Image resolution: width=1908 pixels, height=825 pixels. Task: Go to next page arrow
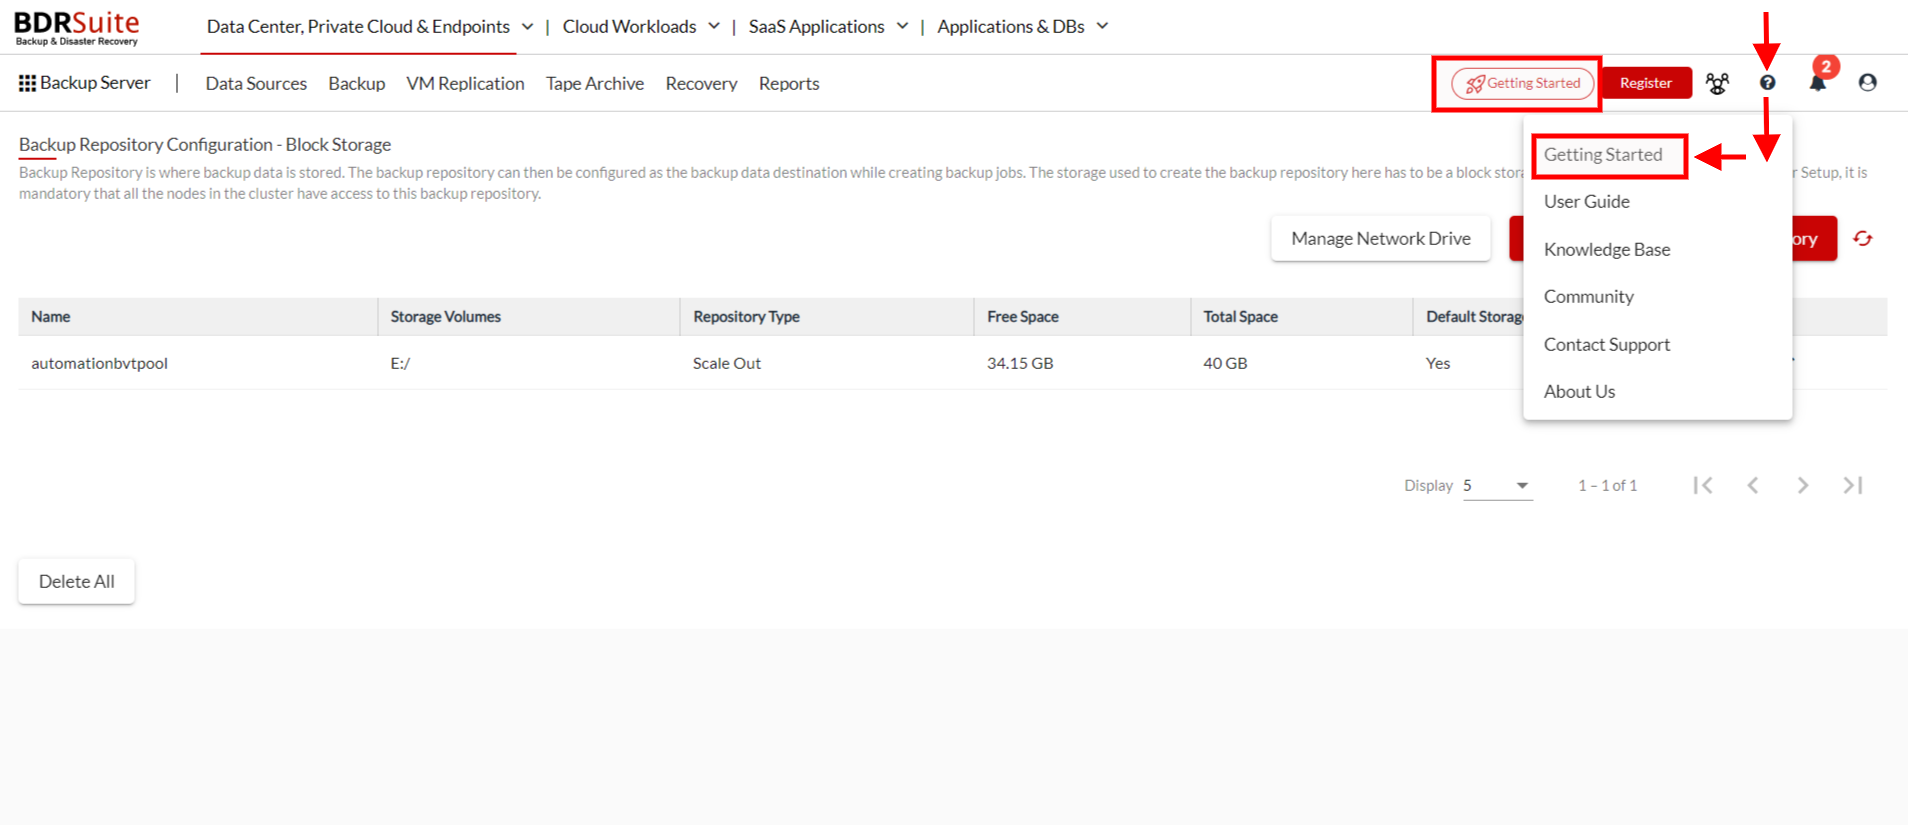coord(1803,485)
